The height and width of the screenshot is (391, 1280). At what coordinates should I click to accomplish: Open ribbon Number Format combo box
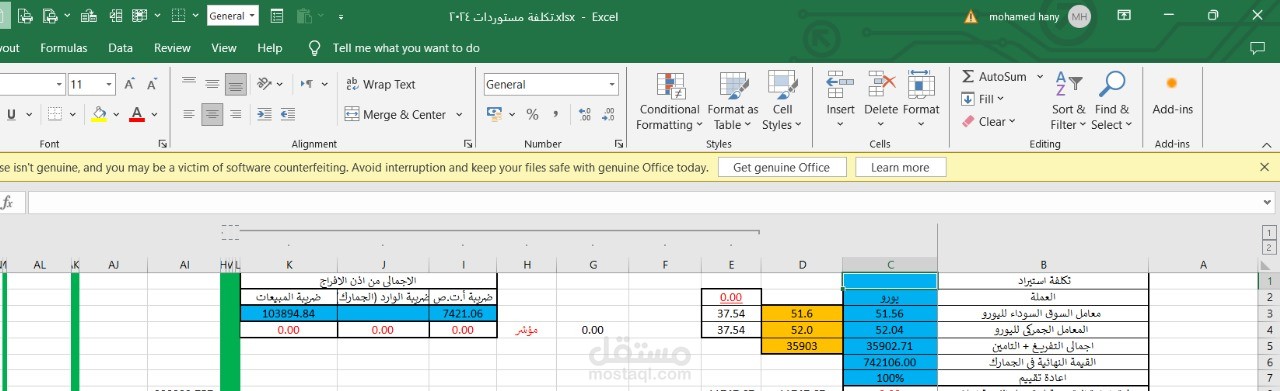pyautogui.click(x=551, y=85)
